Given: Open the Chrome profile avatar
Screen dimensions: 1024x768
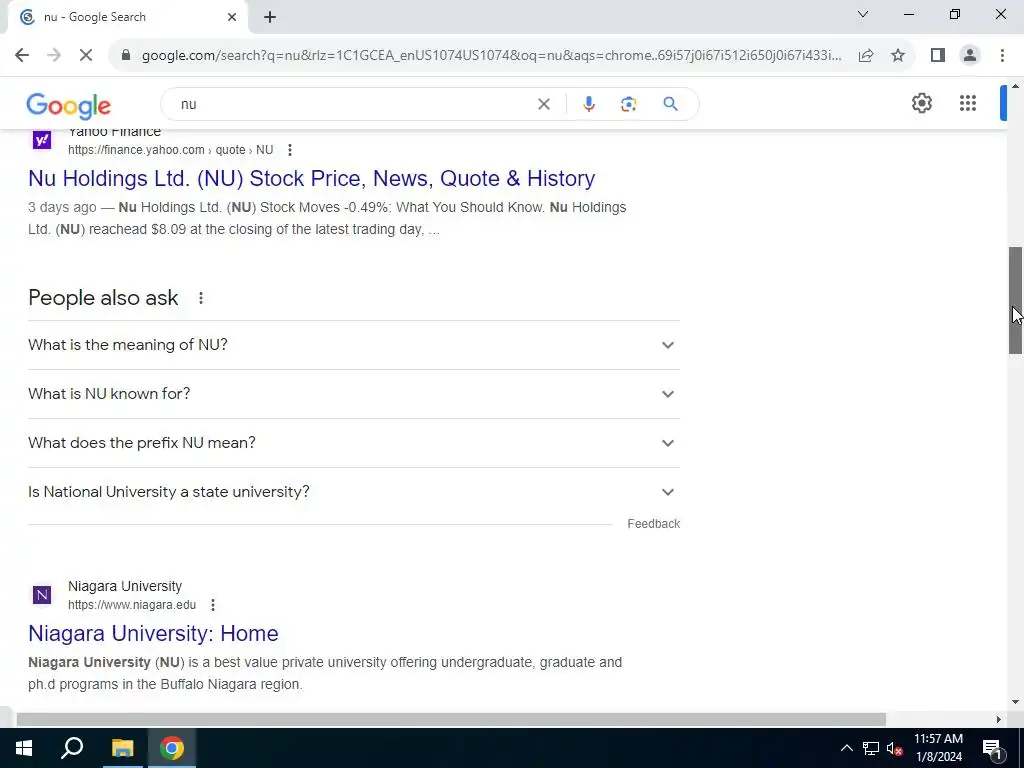Looking at the screenshot, I should tap(970, 56).
